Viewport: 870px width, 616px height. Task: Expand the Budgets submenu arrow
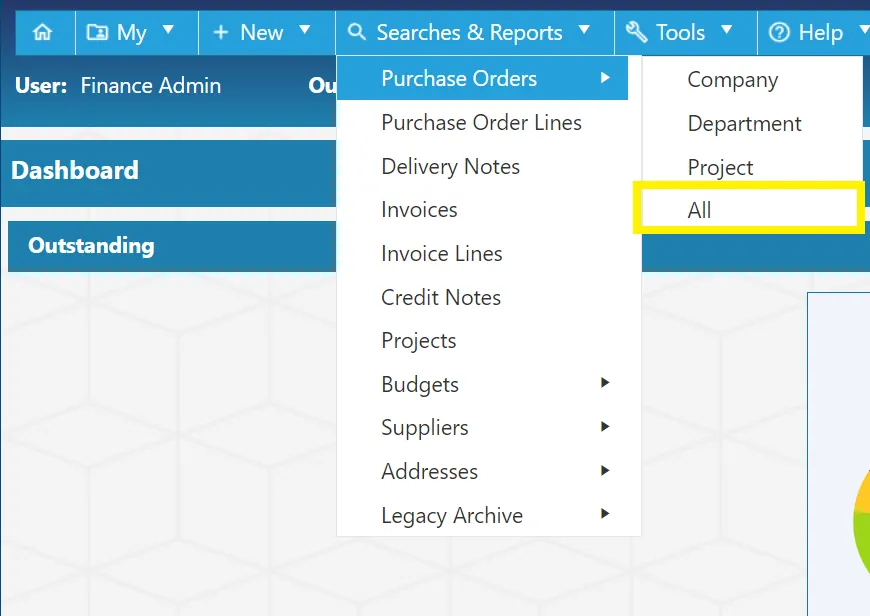tap(605, 382)
